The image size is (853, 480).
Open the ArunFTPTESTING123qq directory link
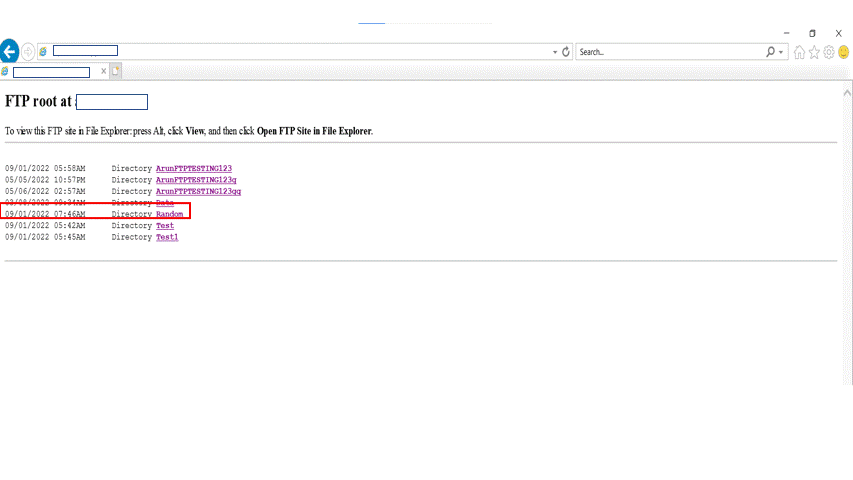[198, 191]
